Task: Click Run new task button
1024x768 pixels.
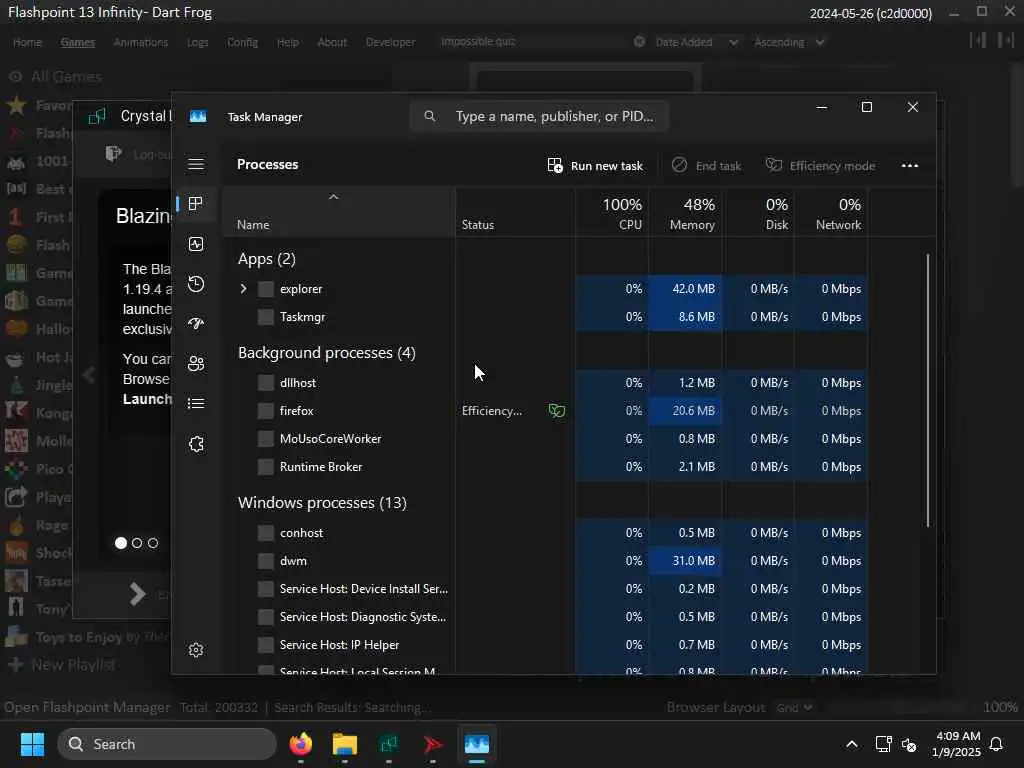Action: (595, 165)
